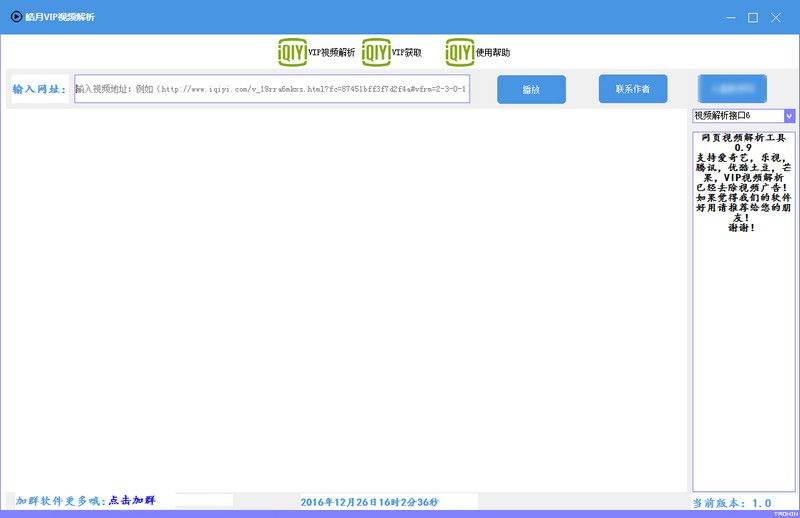Click the 加群软件更多哦 text
The width and height of the screenshot is (800, 518).
click(61, 500)
